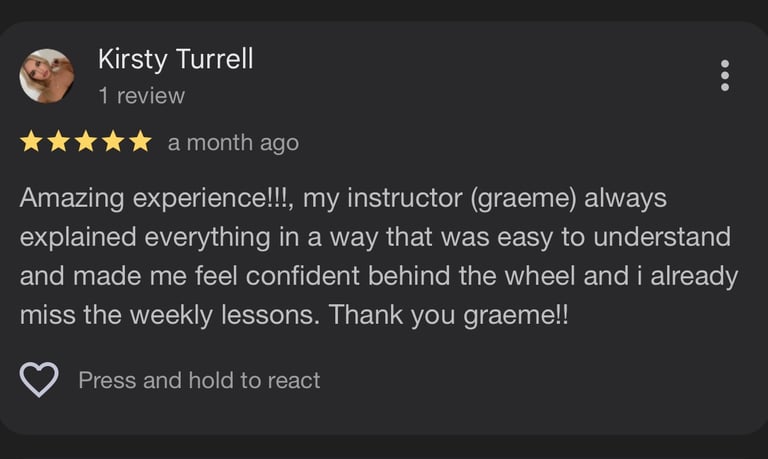
Task: Click the word "instructor" in review
Action: (405, 198)
